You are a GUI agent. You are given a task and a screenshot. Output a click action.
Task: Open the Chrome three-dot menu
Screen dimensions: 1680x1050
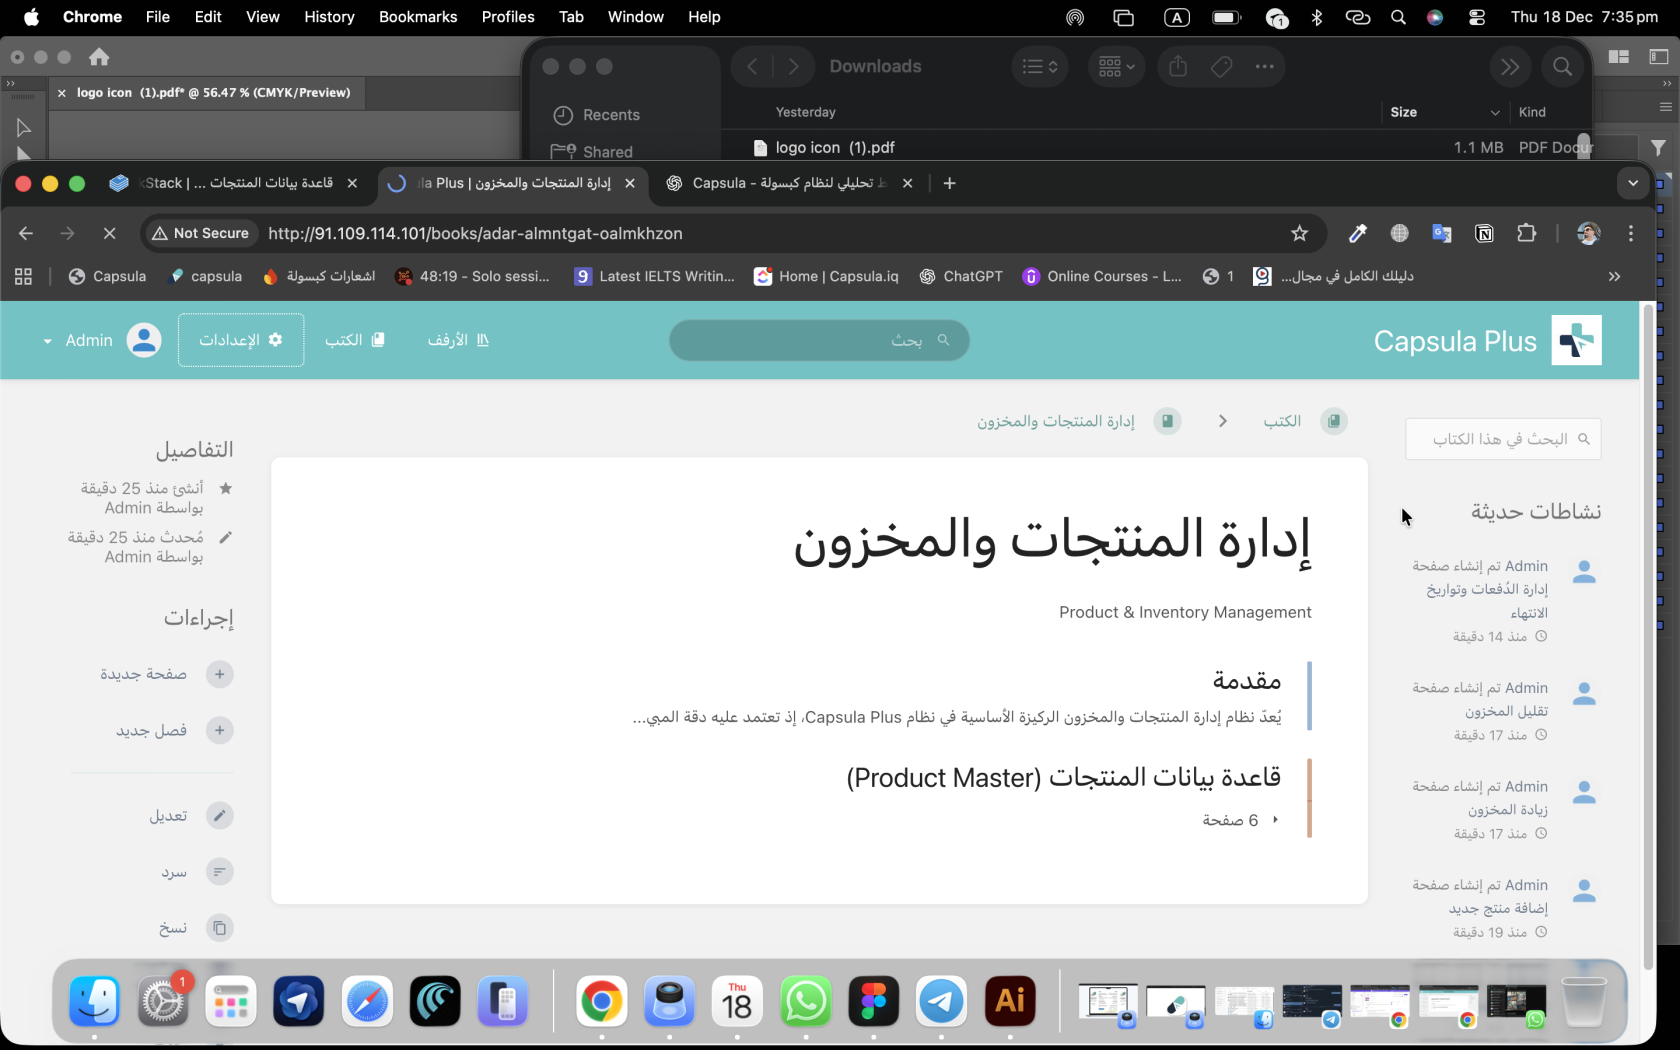(x=1631, y=233)
